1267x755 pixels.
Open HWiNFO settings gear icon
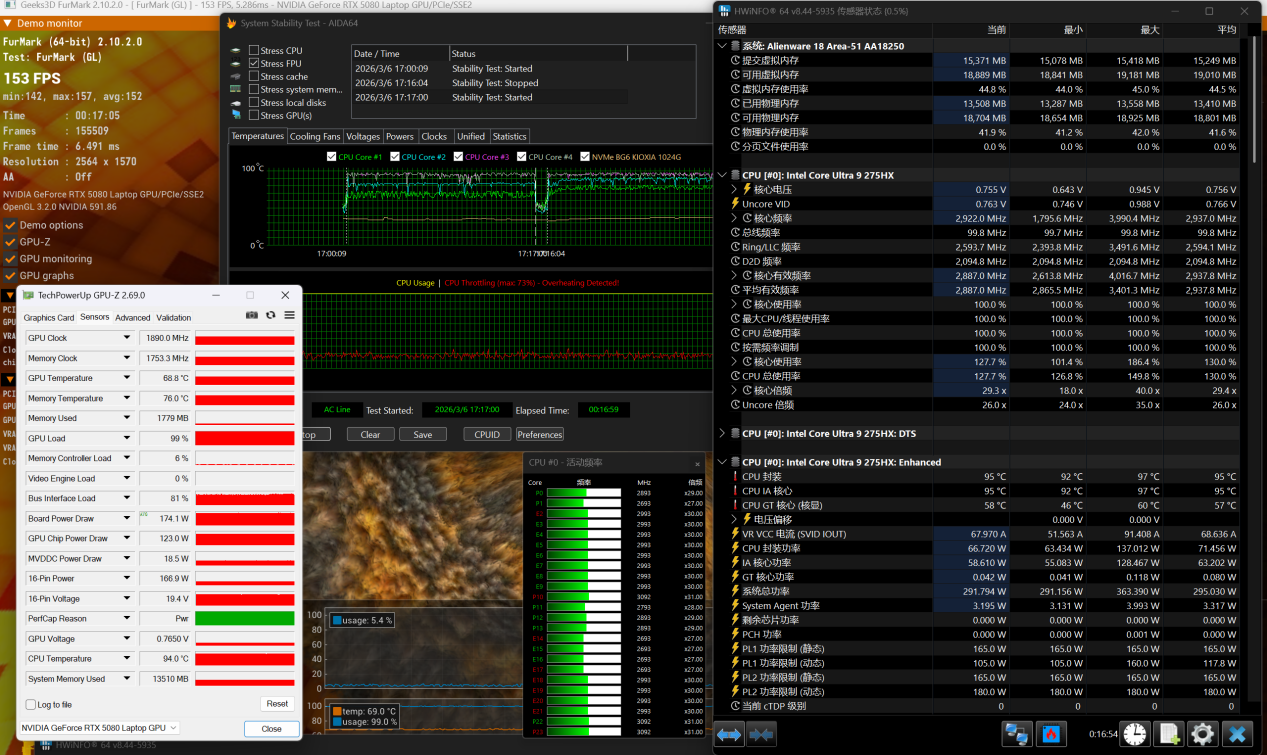pos(1201,735)
